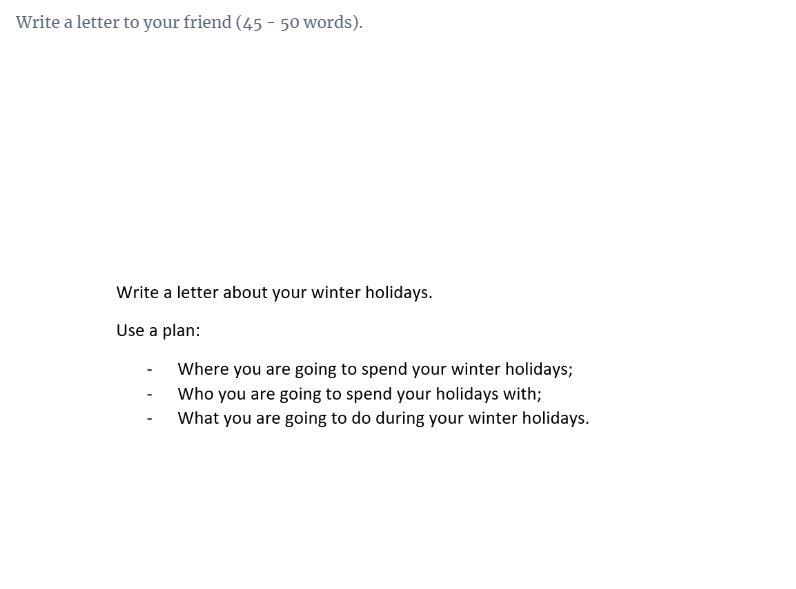This screenshot has width=796, height=589.
Task: Click the word "plan:" after "Use a"
Action: (x=181, y=331)
